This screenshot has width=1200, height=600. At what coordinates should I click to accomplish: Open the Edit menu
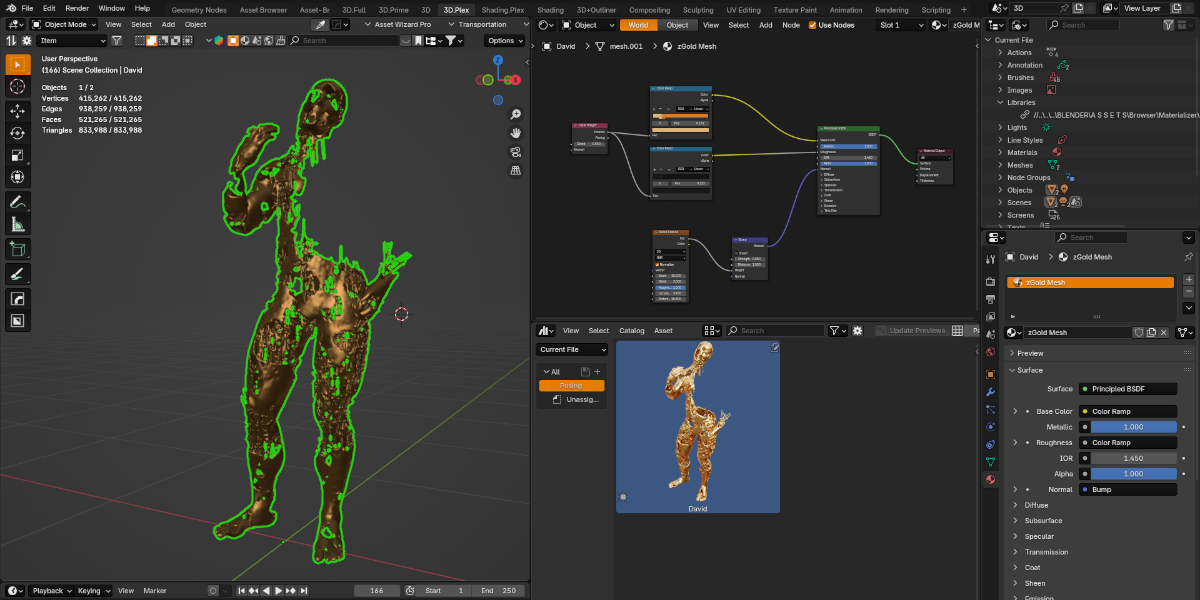click(49, 8)
